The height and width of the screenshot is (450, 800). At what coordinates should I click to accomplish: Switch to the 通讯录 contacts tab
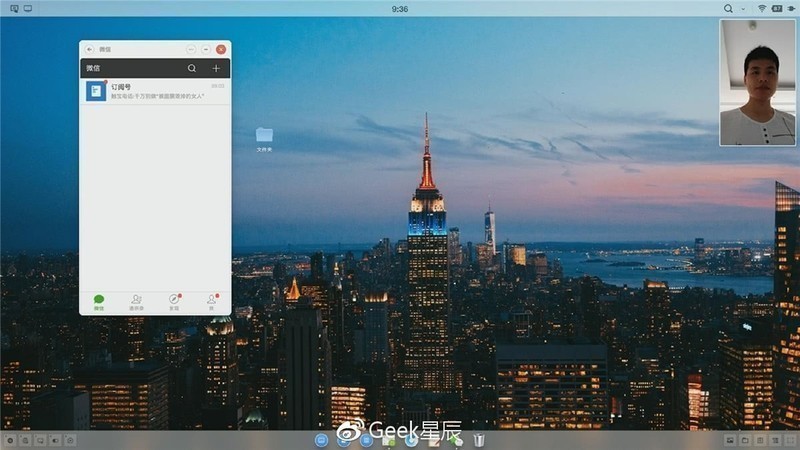coord(136,303)
